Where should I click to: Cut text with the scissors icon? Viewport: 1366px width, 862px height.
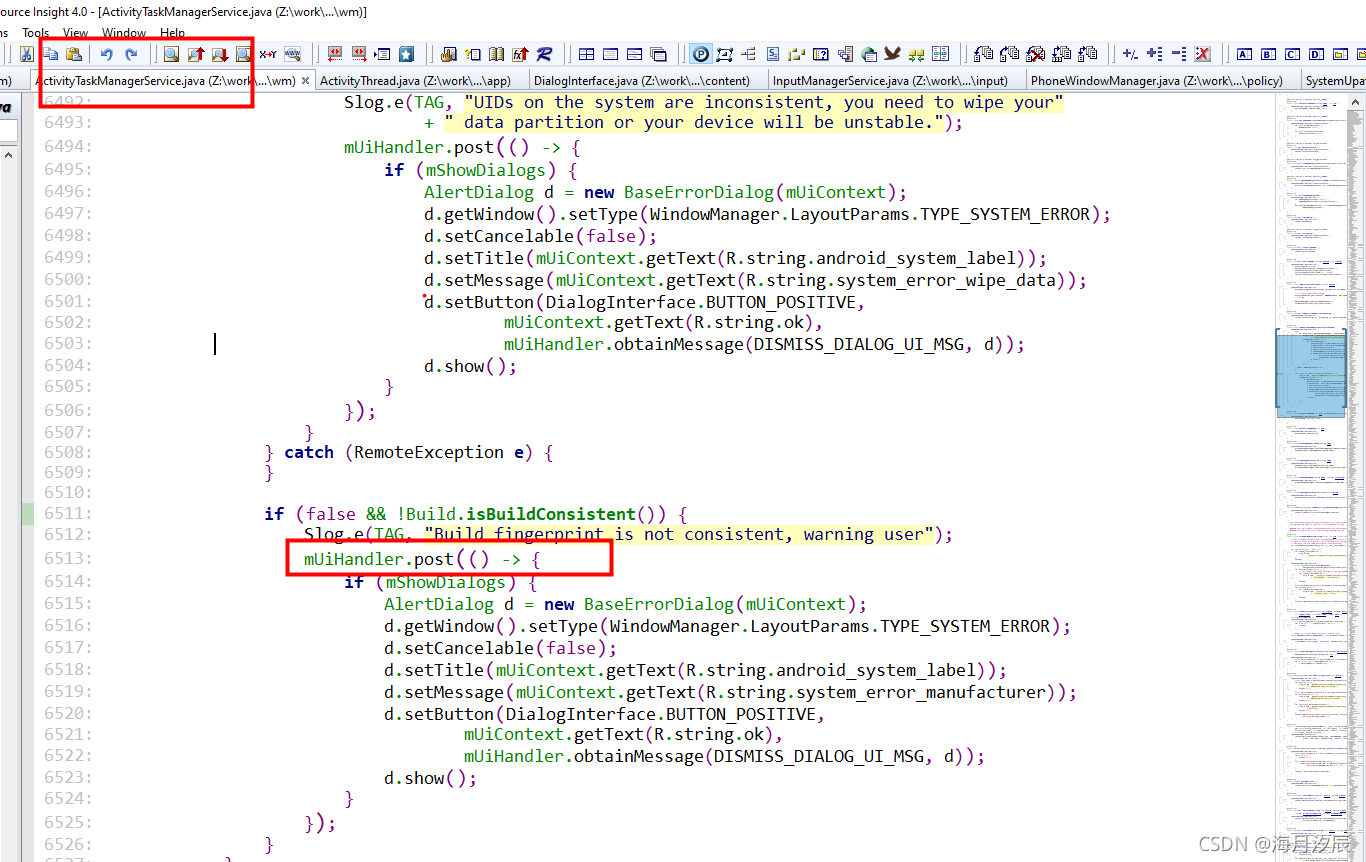coord(26,55)
